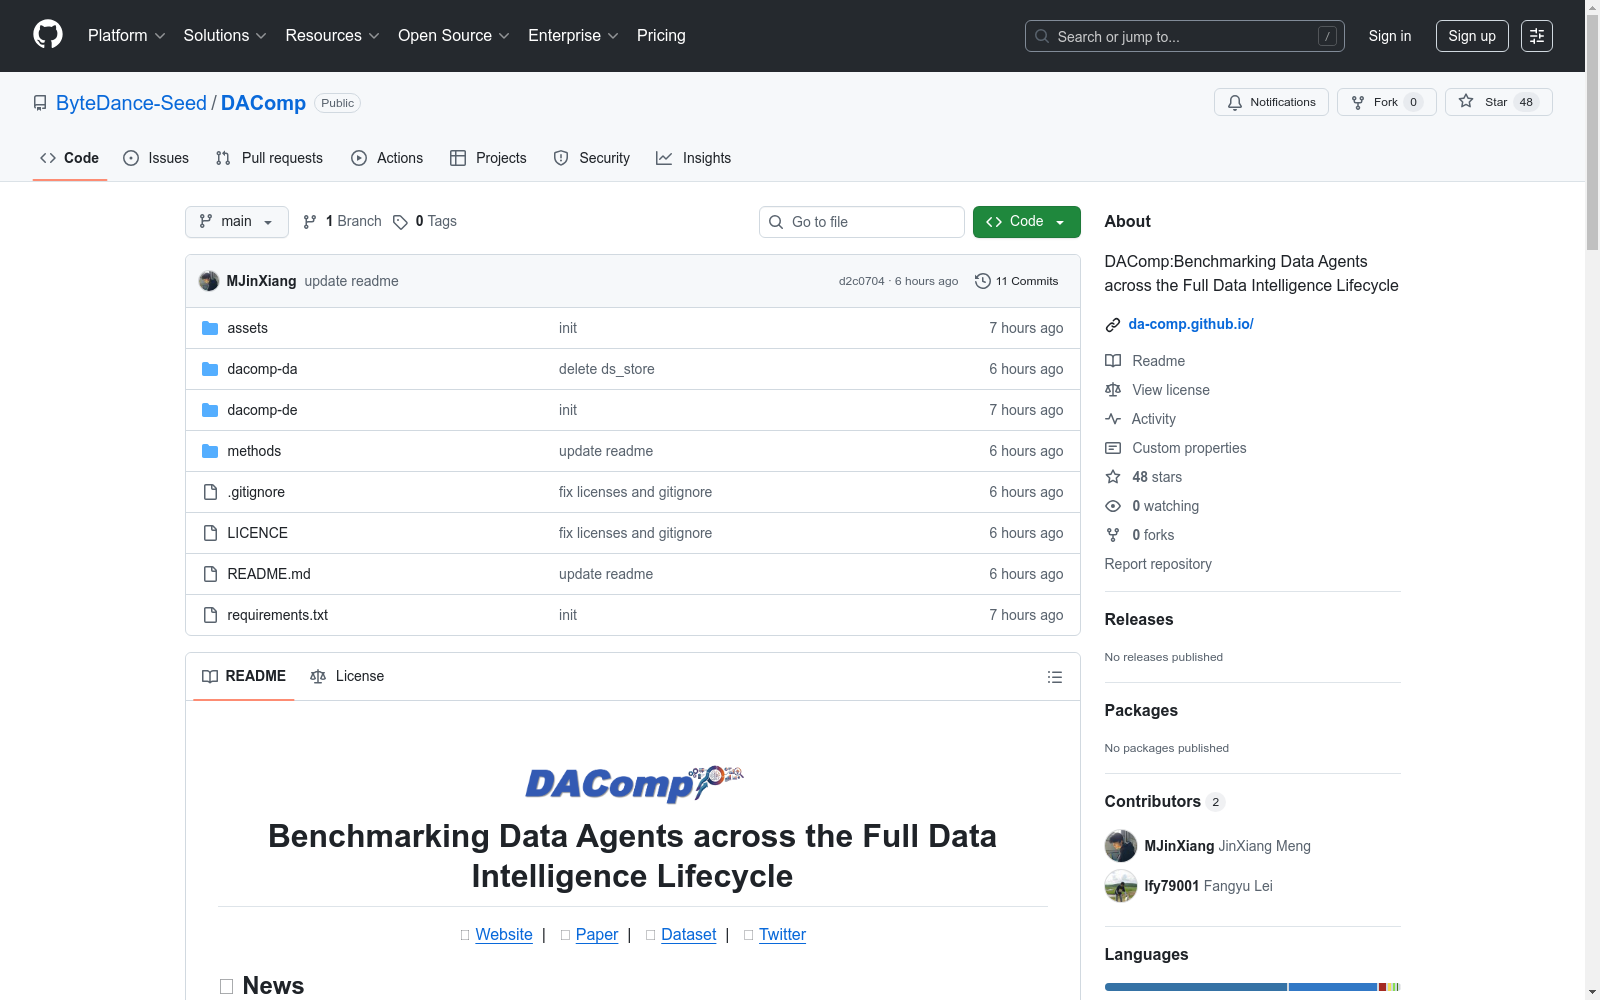This screenshot has height=1000, width=1600.
Task: Click the Sign up button
Action: pos(1472,36)
